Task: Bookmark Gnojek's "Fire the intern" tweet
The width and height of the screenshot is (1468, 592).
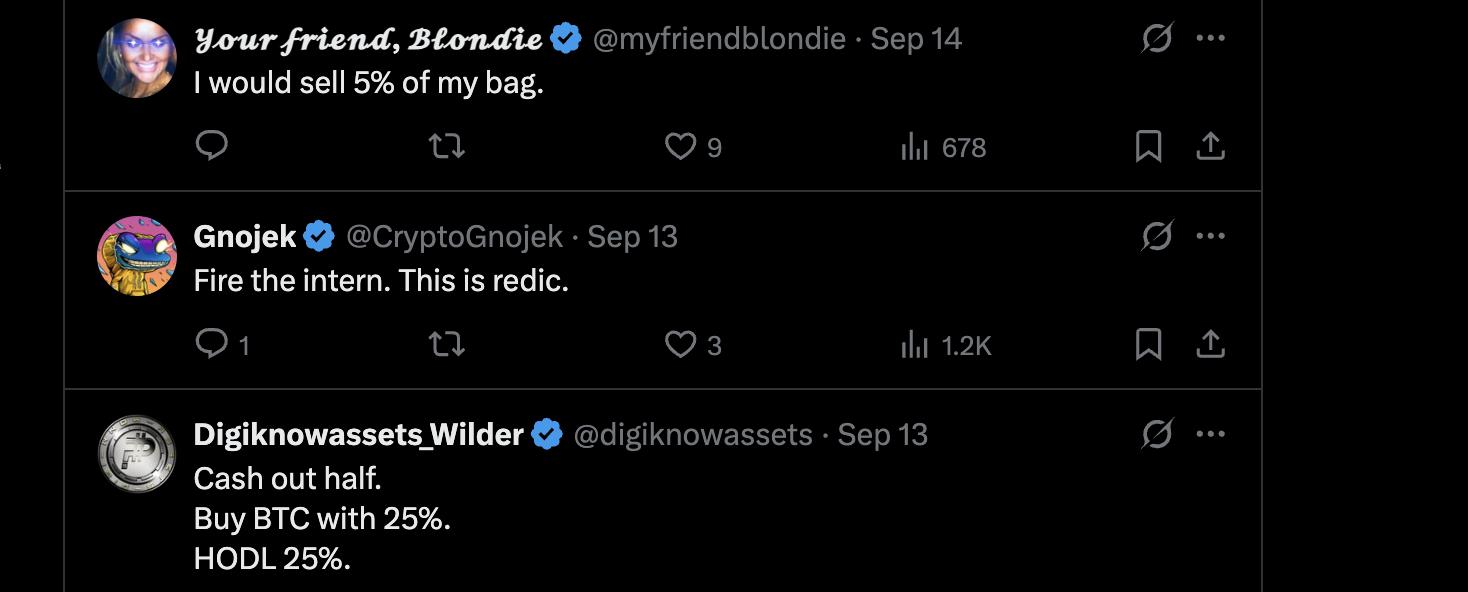Action: pyautogui.click(x=1149, y=345)
